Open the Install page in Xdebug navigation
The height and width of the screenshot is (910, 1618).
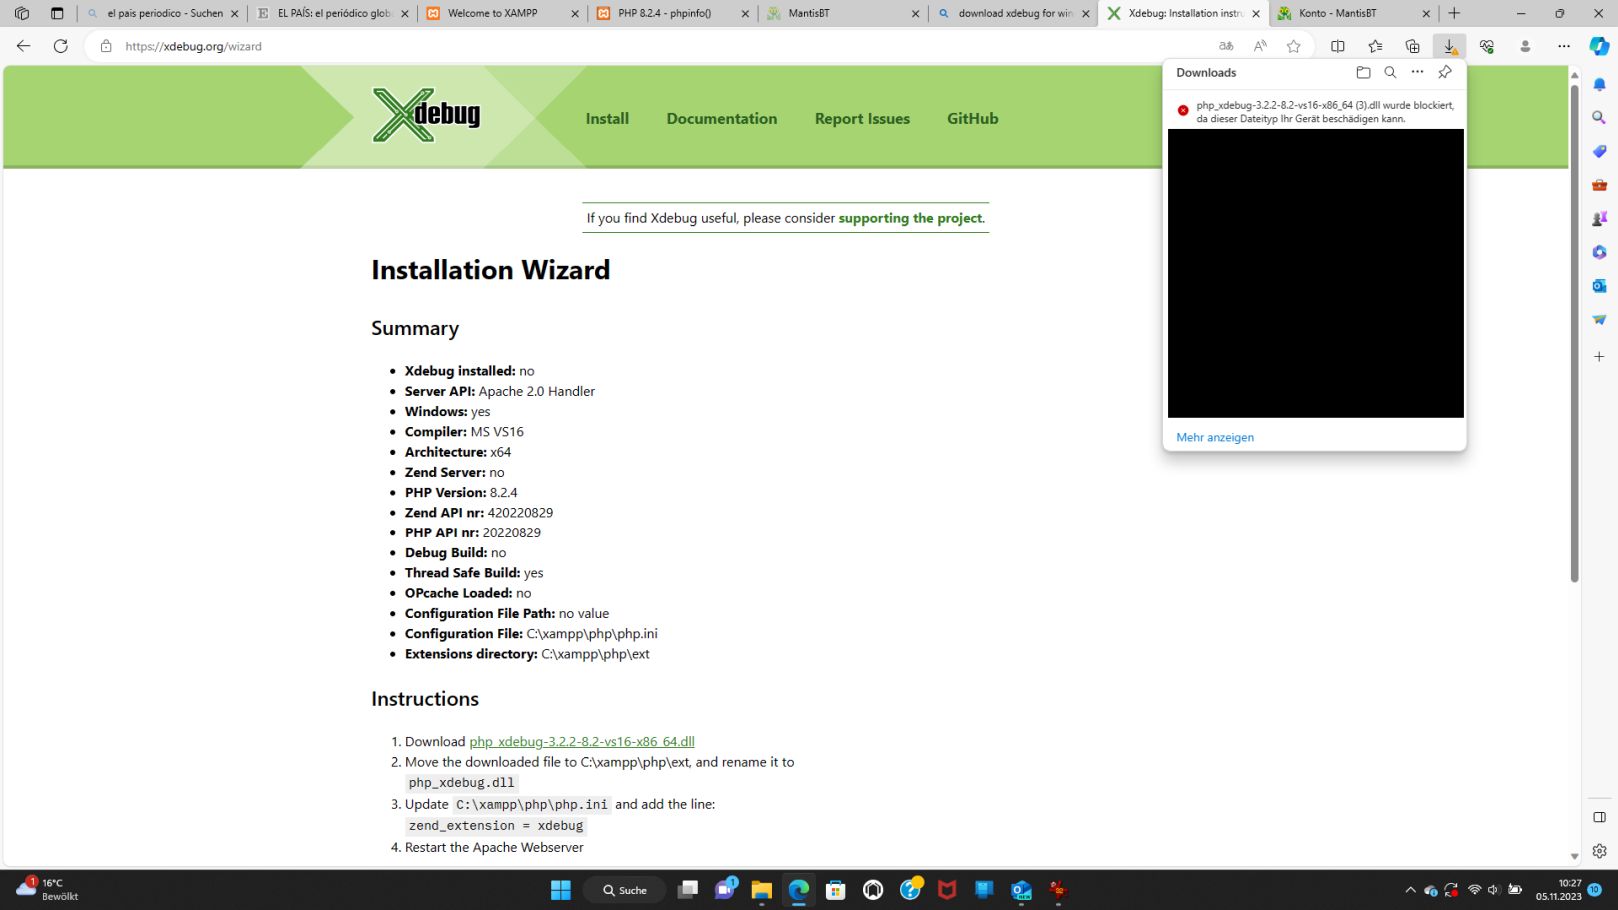[x=607, y=118]
